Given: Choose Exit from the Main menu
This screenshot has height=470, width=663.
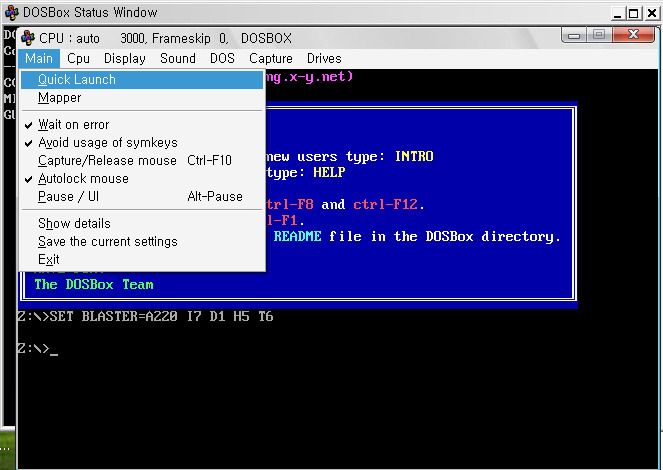Looking at the screenshot, I should tap(142, 260).
